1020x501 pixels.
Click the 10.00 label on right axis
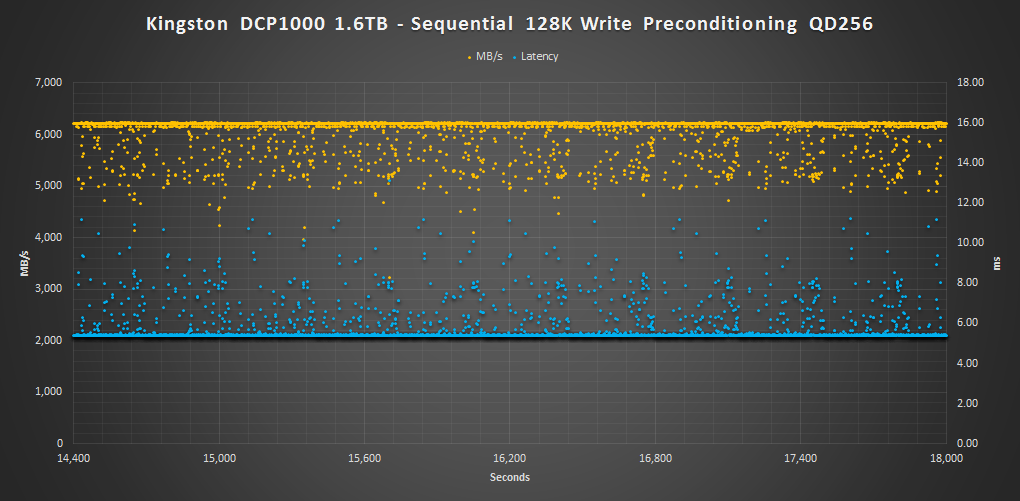(x=970, y=243)
